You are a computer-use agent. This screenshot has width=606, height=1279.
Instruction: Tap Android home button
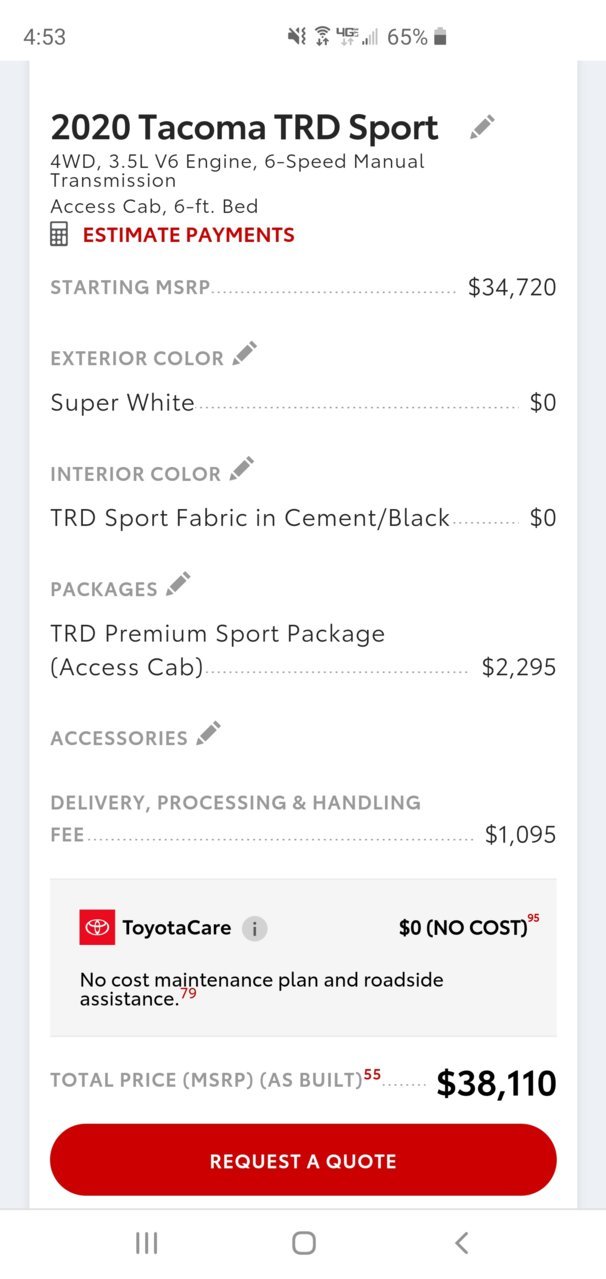click(x=304, y=1243)
